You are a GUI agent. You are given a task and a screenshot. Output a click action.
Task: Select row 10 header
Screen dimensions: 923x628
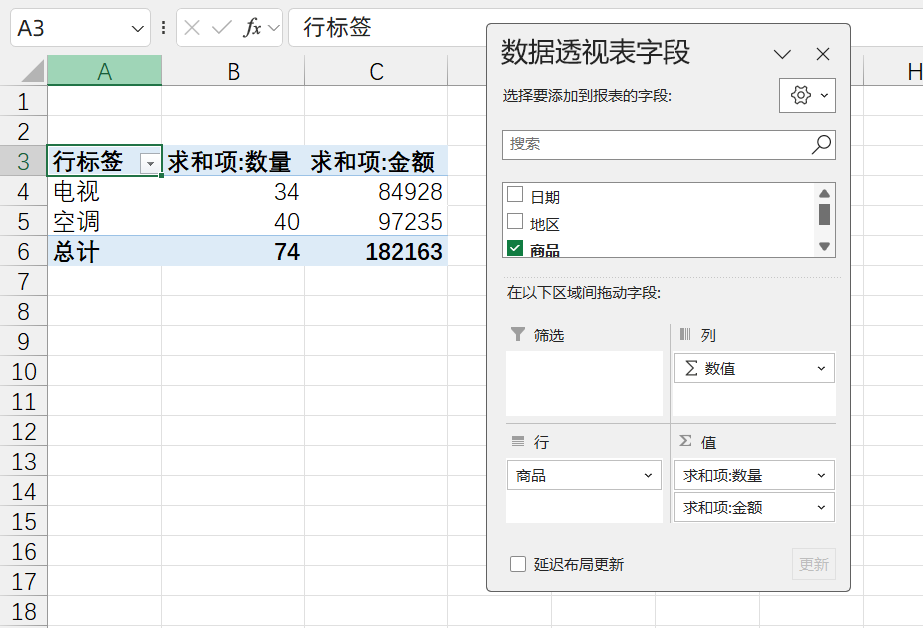pyautogui.click(x=24, y=371)
